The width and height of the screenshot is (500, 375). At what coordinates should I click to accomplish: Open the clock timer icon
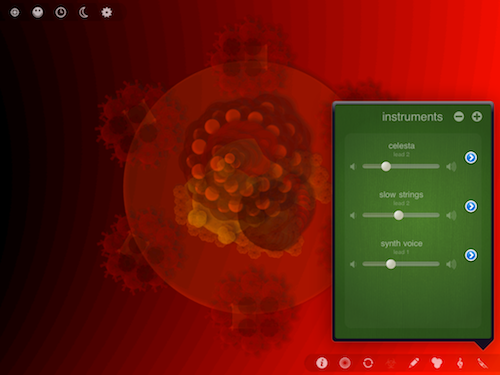click(x=61, y=13)
